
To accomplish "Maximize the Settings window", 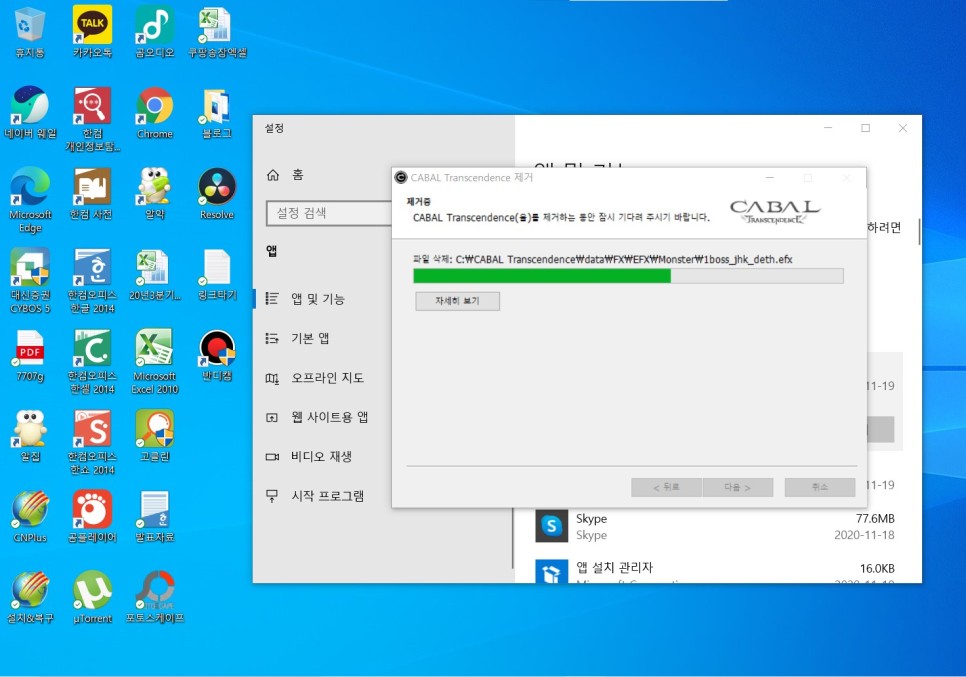I will (x=866, y=128).
